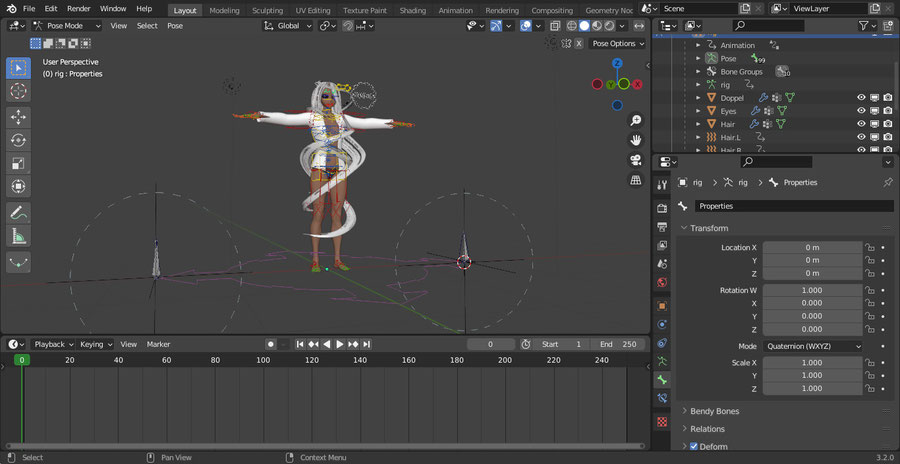The image size is (900, 464).
Task: Expand the Animation outliner row
Action: (698, 45)
